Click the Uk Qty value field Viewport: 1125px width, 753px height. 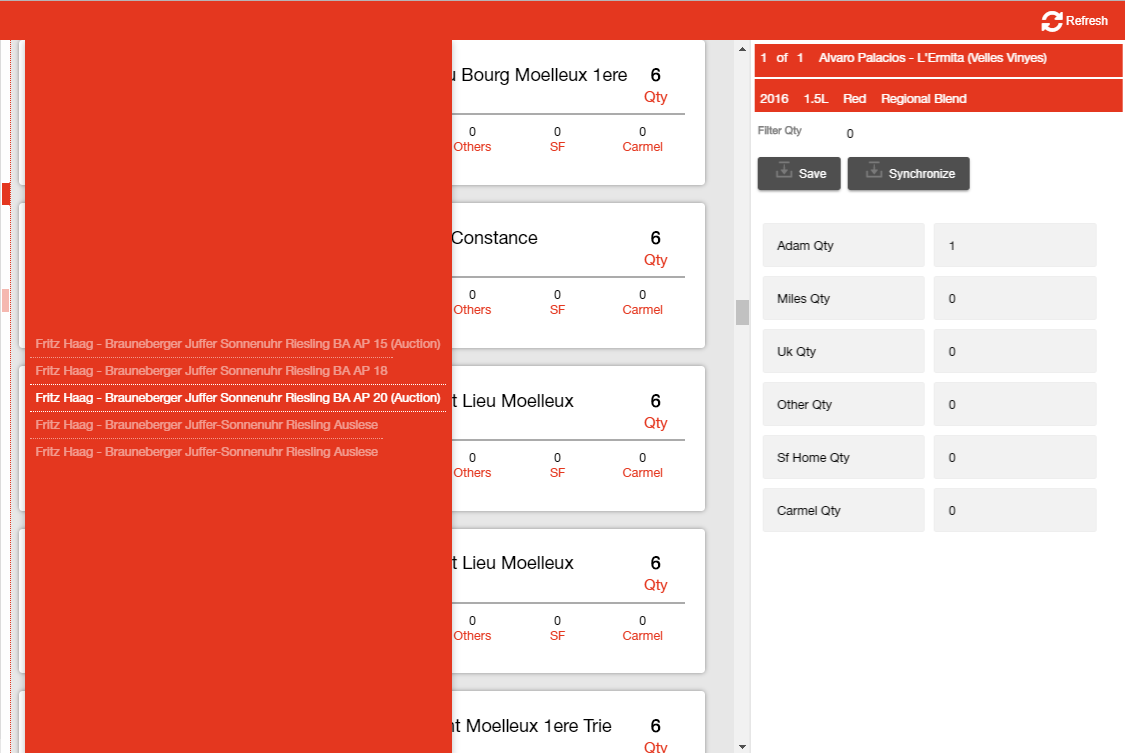point(1015,351)
